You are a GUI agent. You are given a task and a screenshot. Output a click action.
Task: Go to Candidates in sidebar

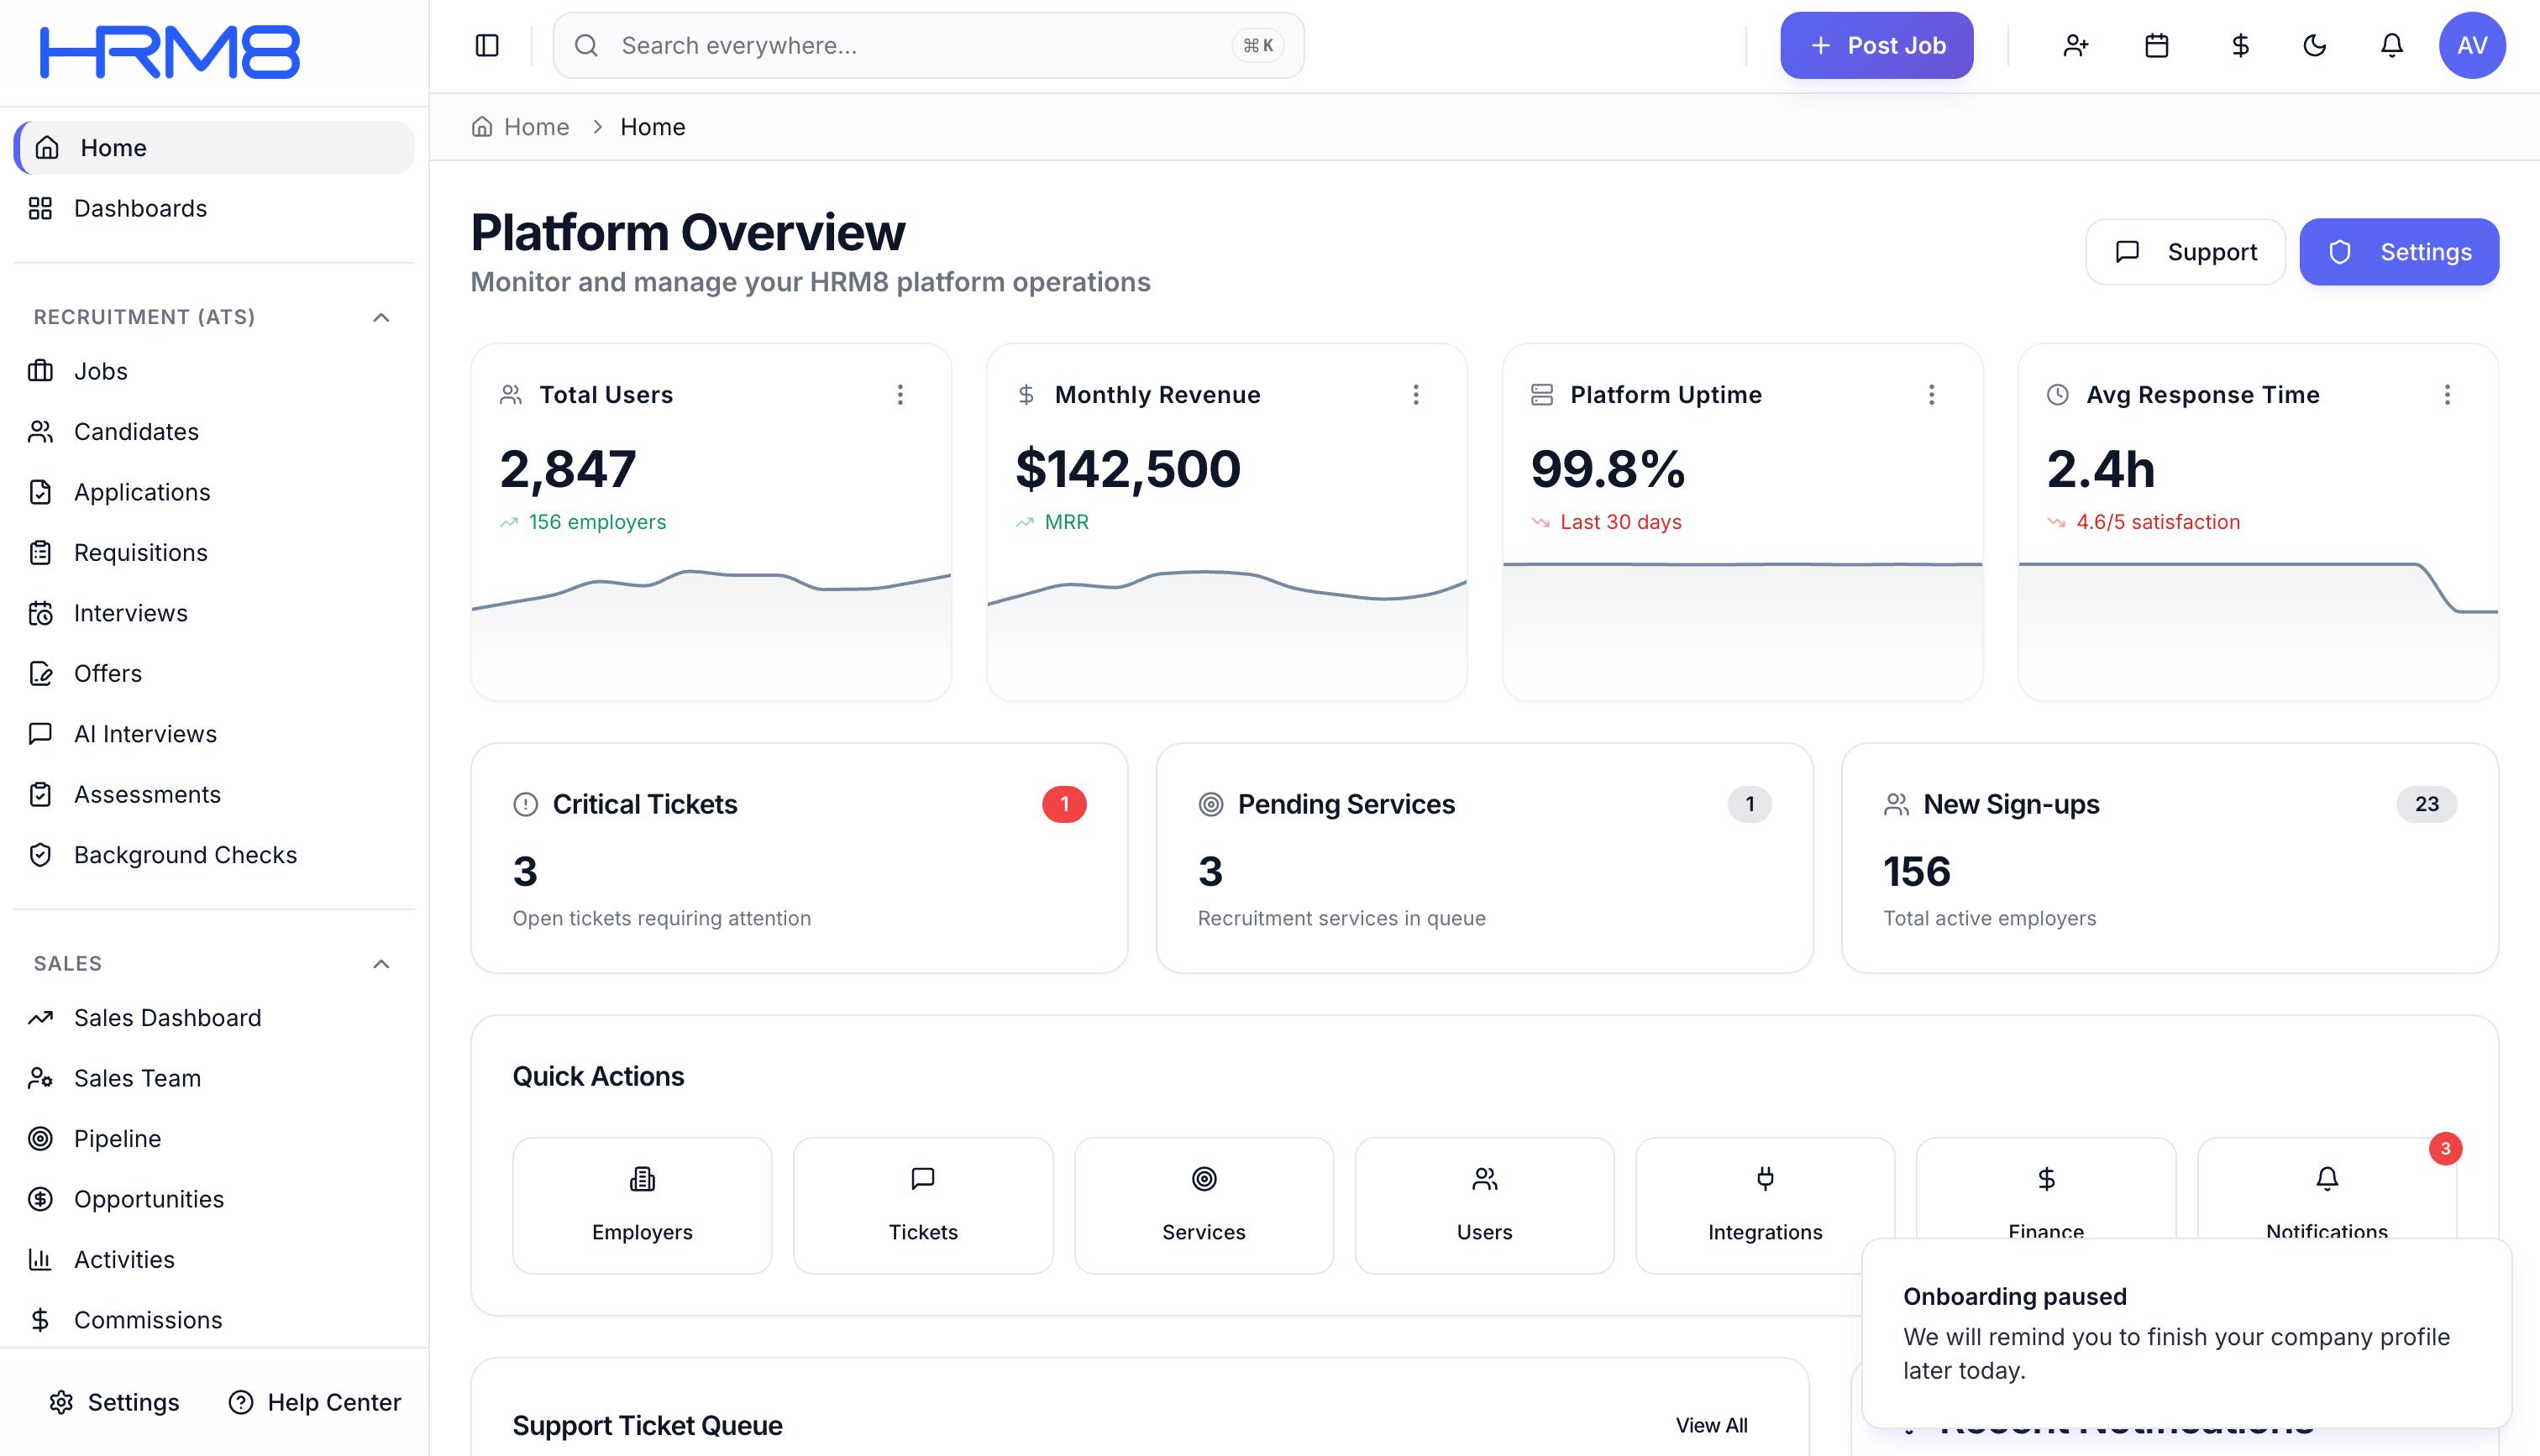coord(136,432)
